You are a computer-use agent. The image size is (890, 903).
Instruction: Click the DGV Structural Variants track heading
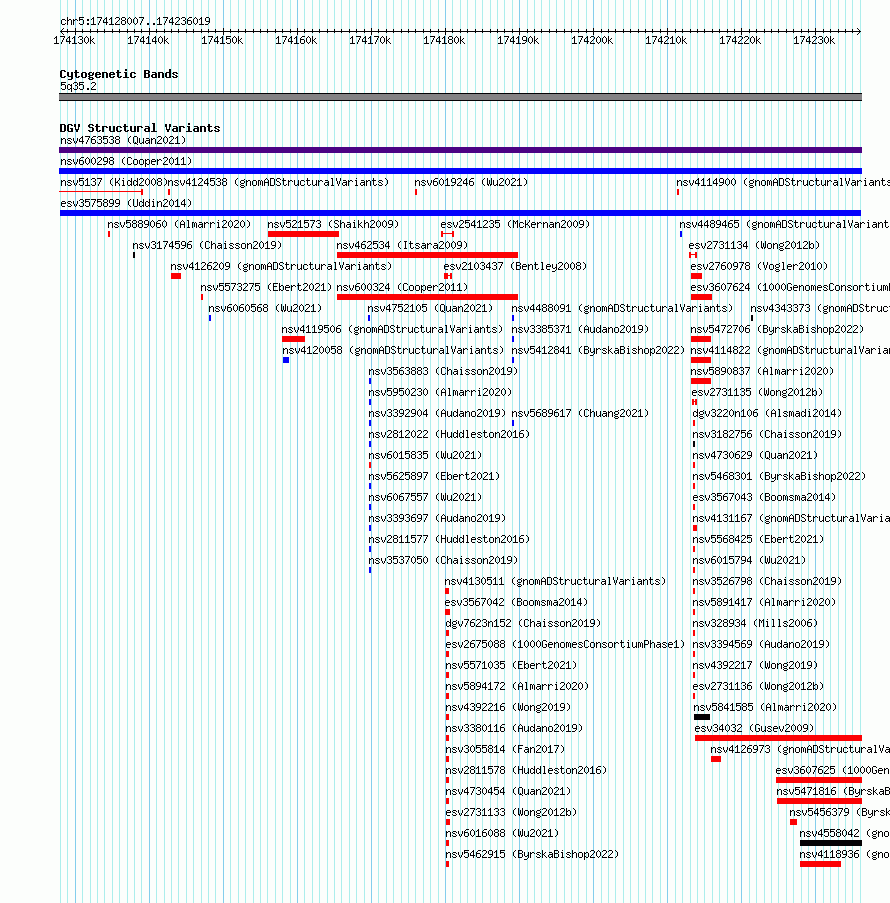140,128
